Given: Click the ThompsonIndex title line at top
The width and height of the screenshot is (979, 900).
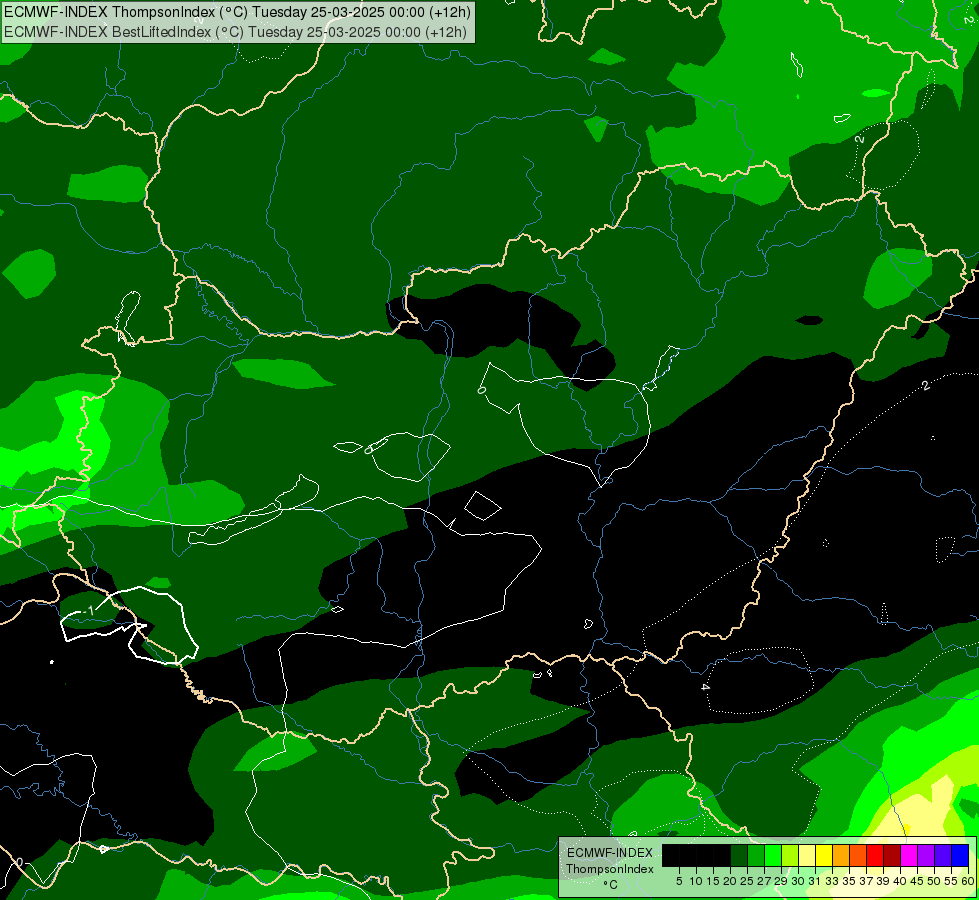Looking at the screenshot, I should tap(237, 12).
